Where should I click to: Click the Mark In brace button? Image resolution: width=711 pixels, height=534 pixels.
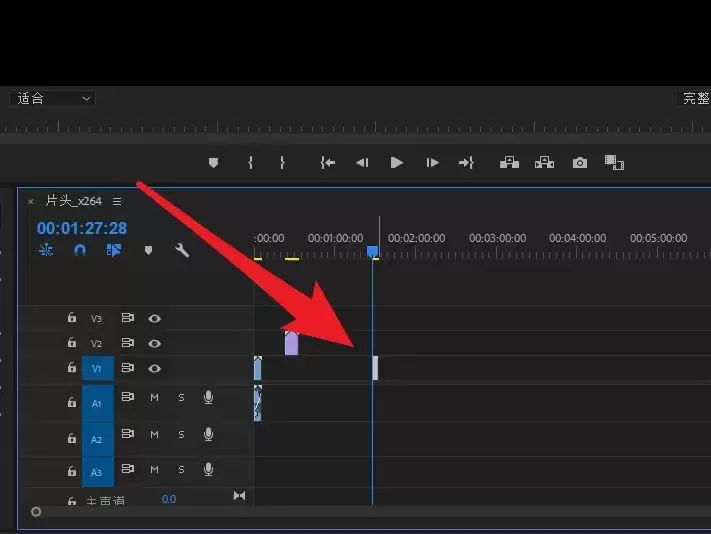tap(250, 163)
